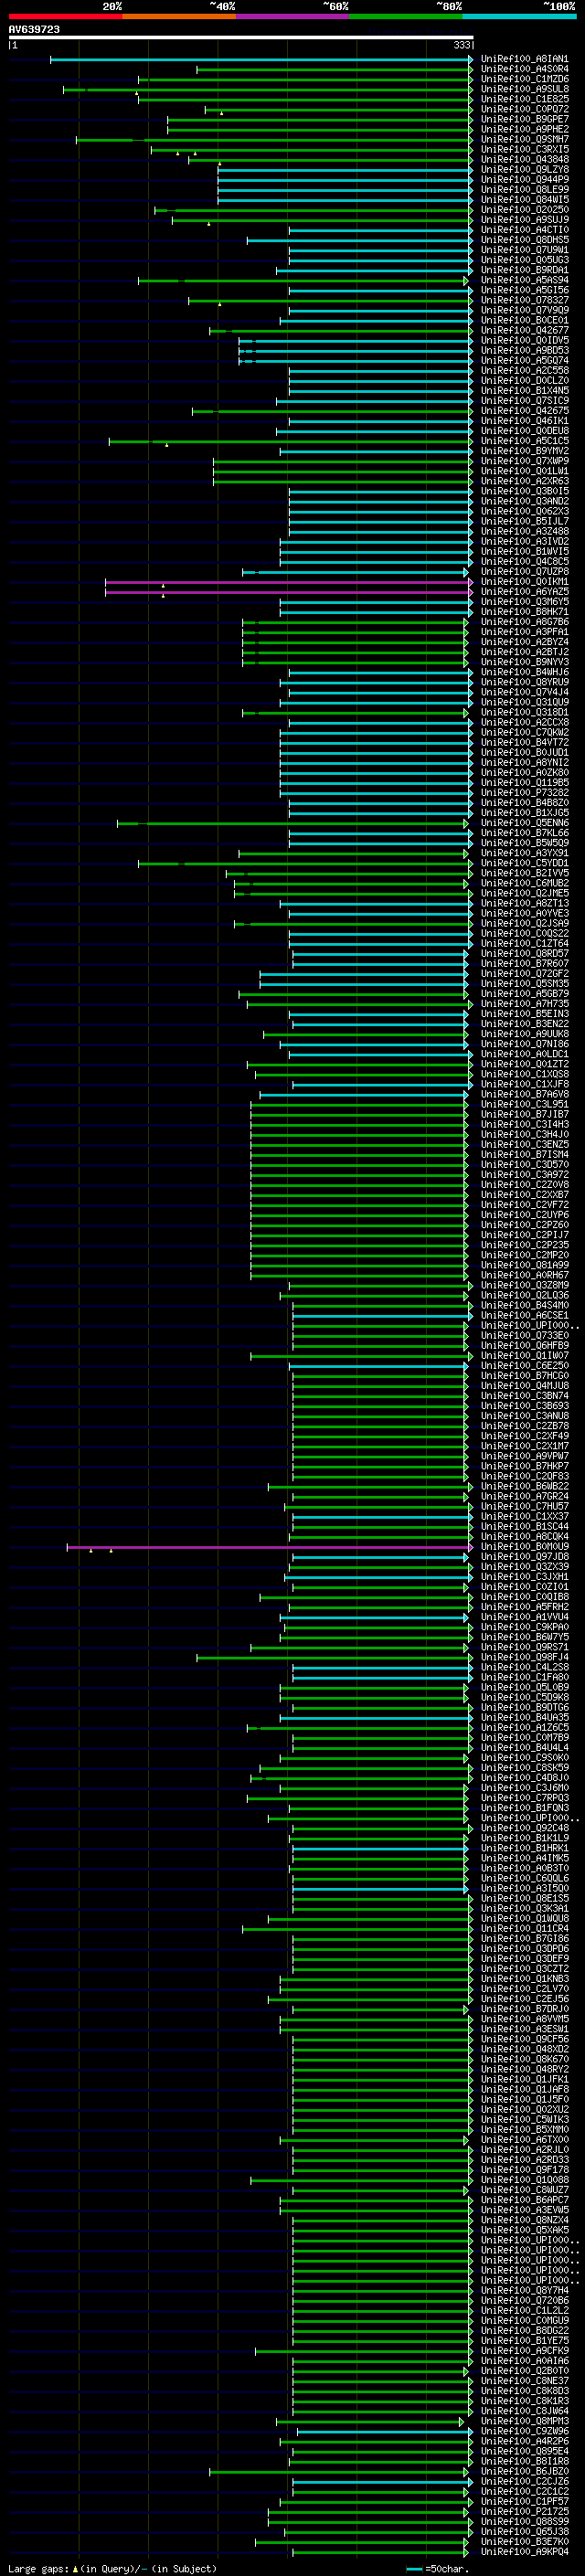
Task: Select the UniRef100_A6YAZ5 label
Action: click(x=524, y=592)
